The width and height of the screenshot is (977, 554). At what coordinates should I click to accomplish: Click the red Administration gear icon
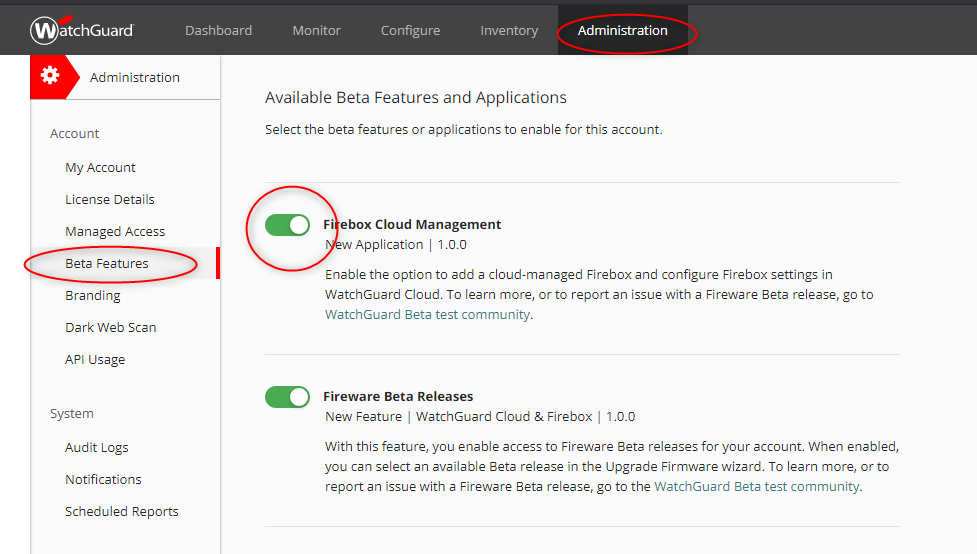[50, 76]
